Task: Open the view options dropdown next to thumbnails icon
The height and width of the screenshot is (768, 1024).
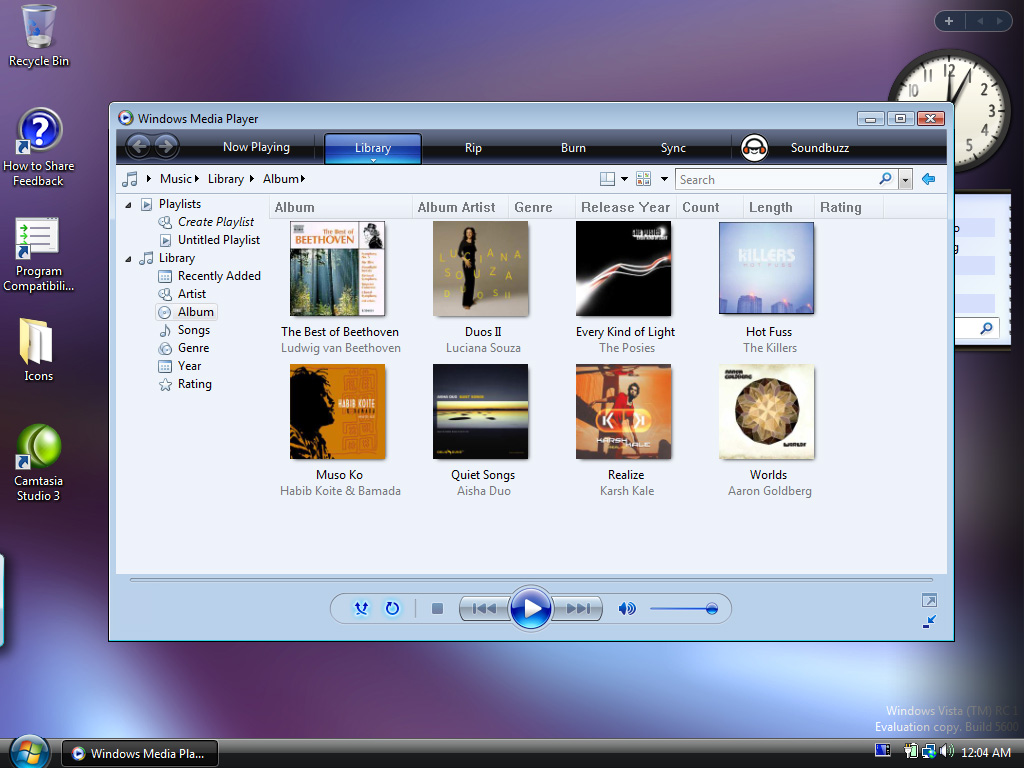Action: point(663,178)
